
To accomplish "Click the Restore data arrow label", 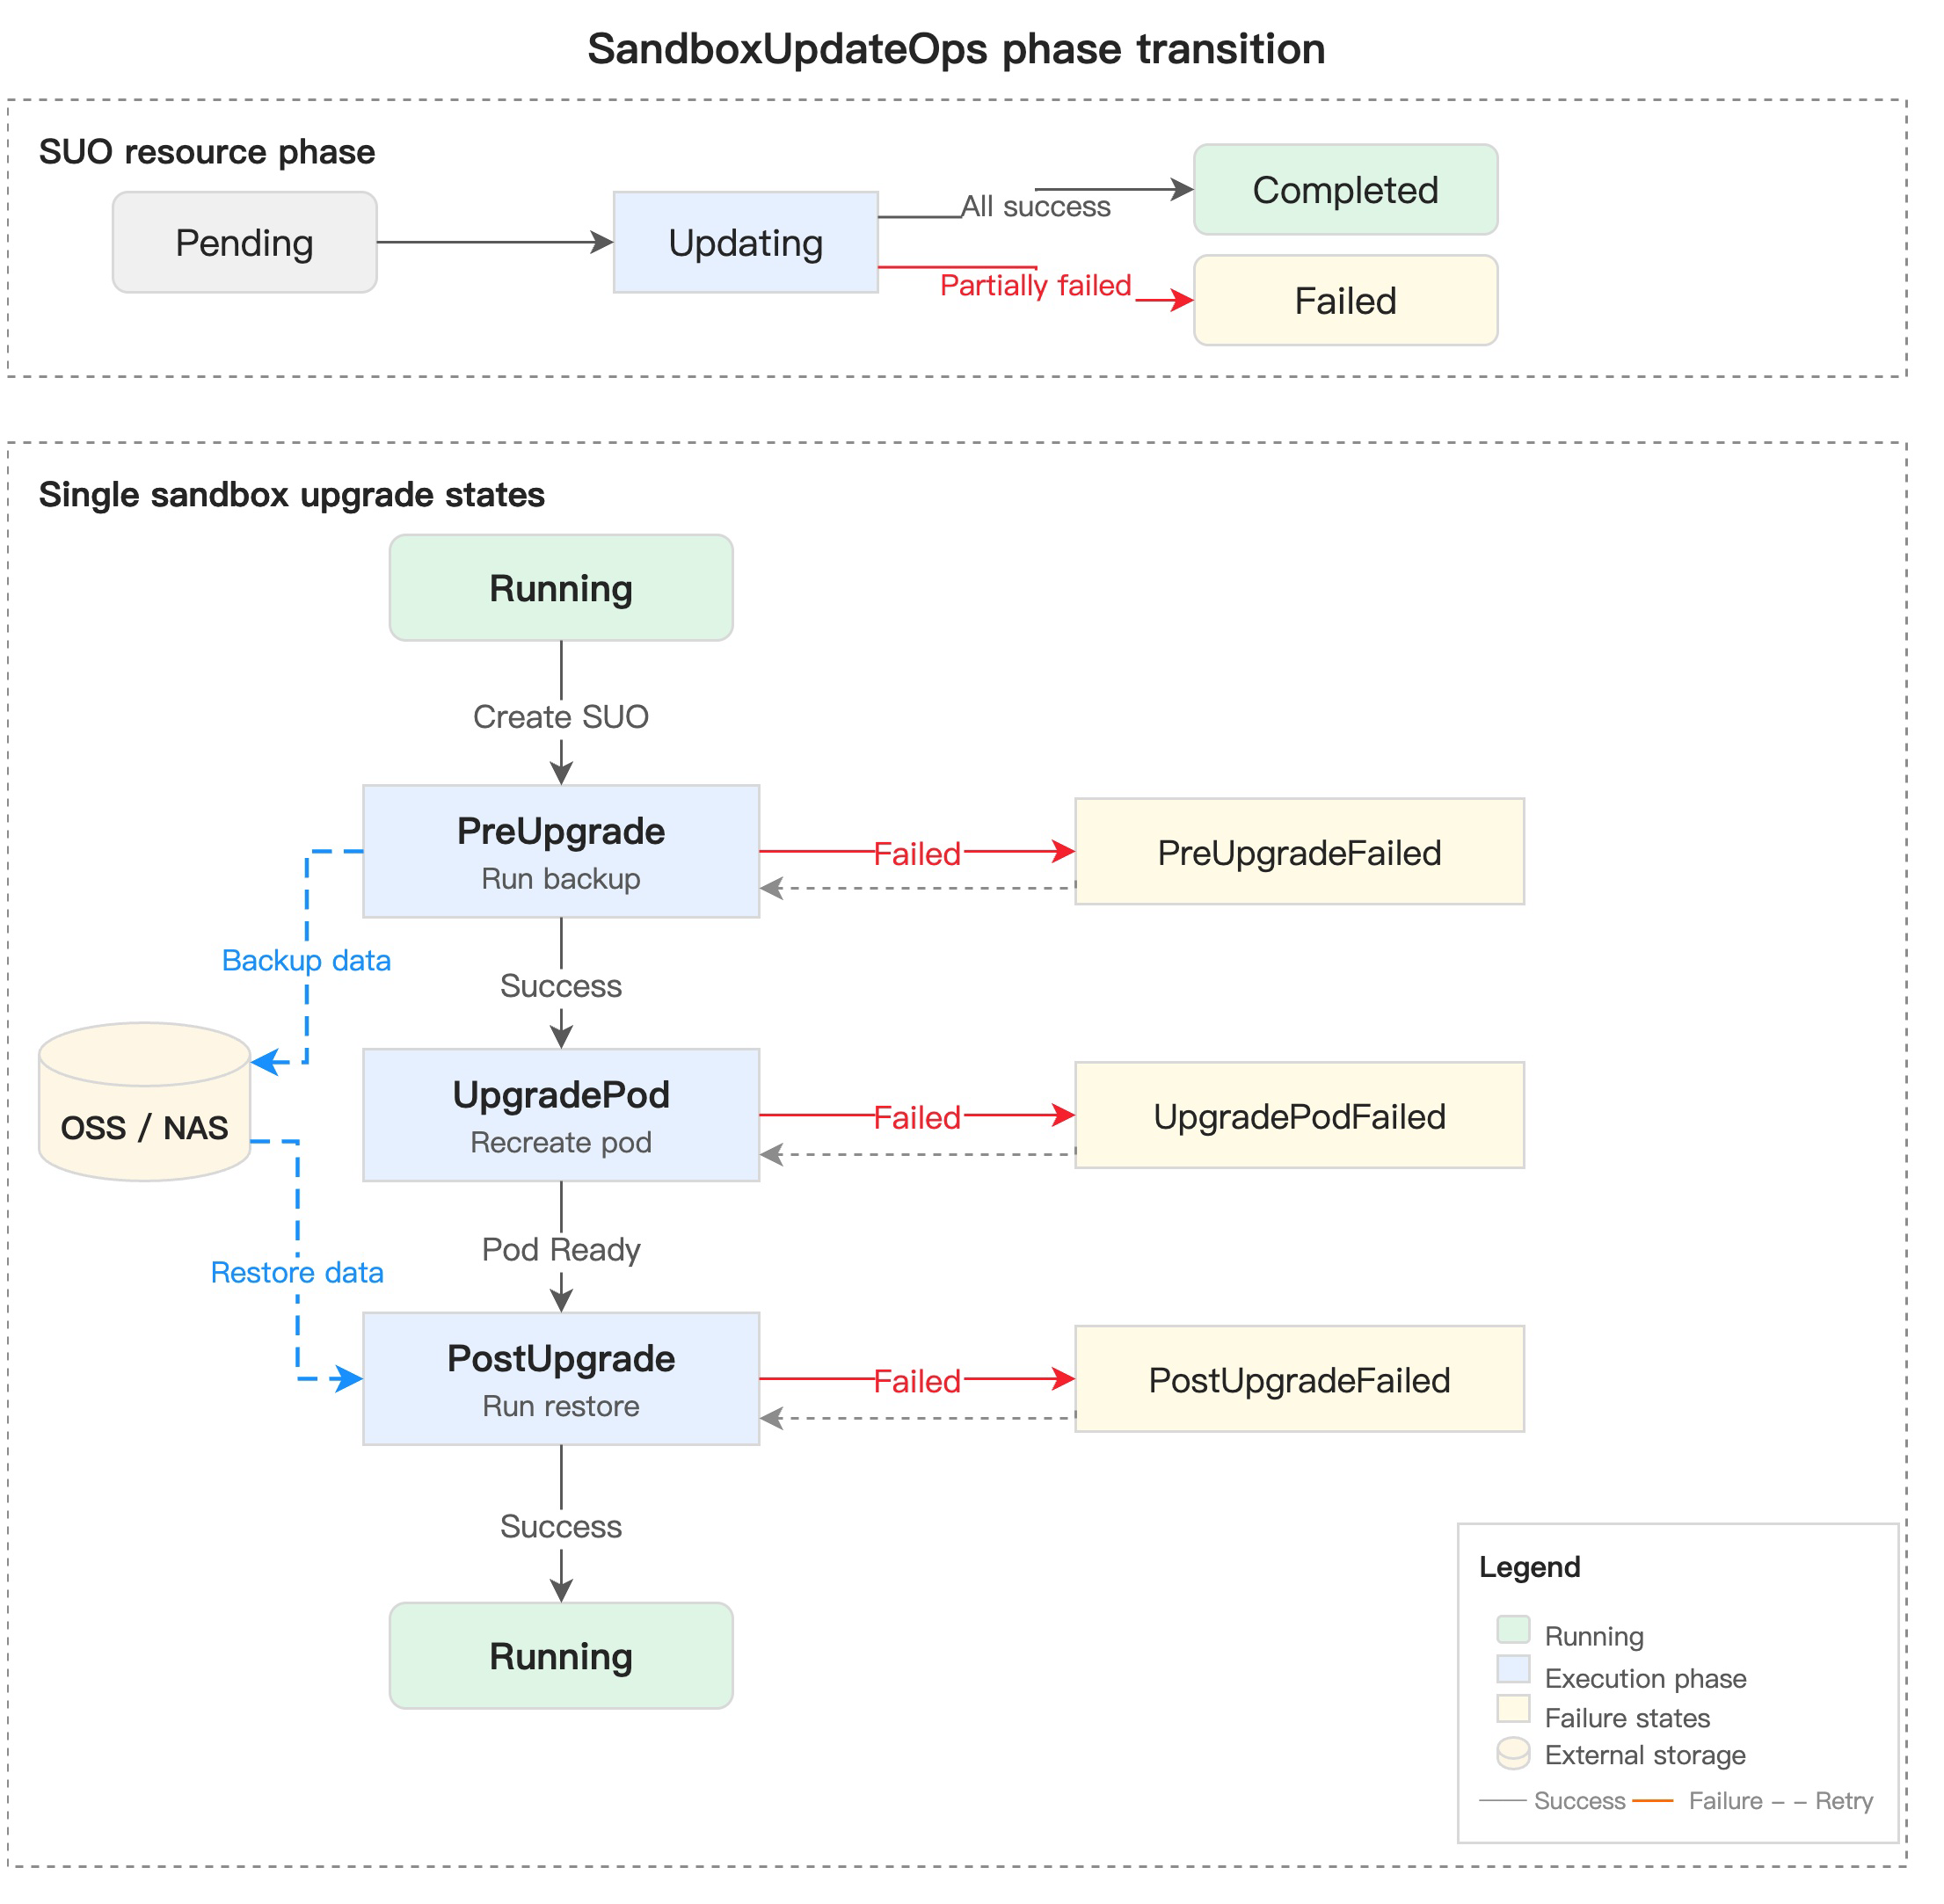I will [297, 1272].
